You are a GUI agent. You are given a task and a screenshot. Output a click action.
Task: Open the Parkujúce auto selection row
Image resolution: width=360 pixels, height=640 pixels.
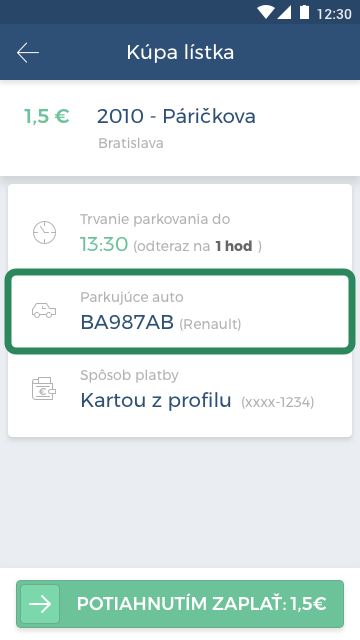[180, 311]
